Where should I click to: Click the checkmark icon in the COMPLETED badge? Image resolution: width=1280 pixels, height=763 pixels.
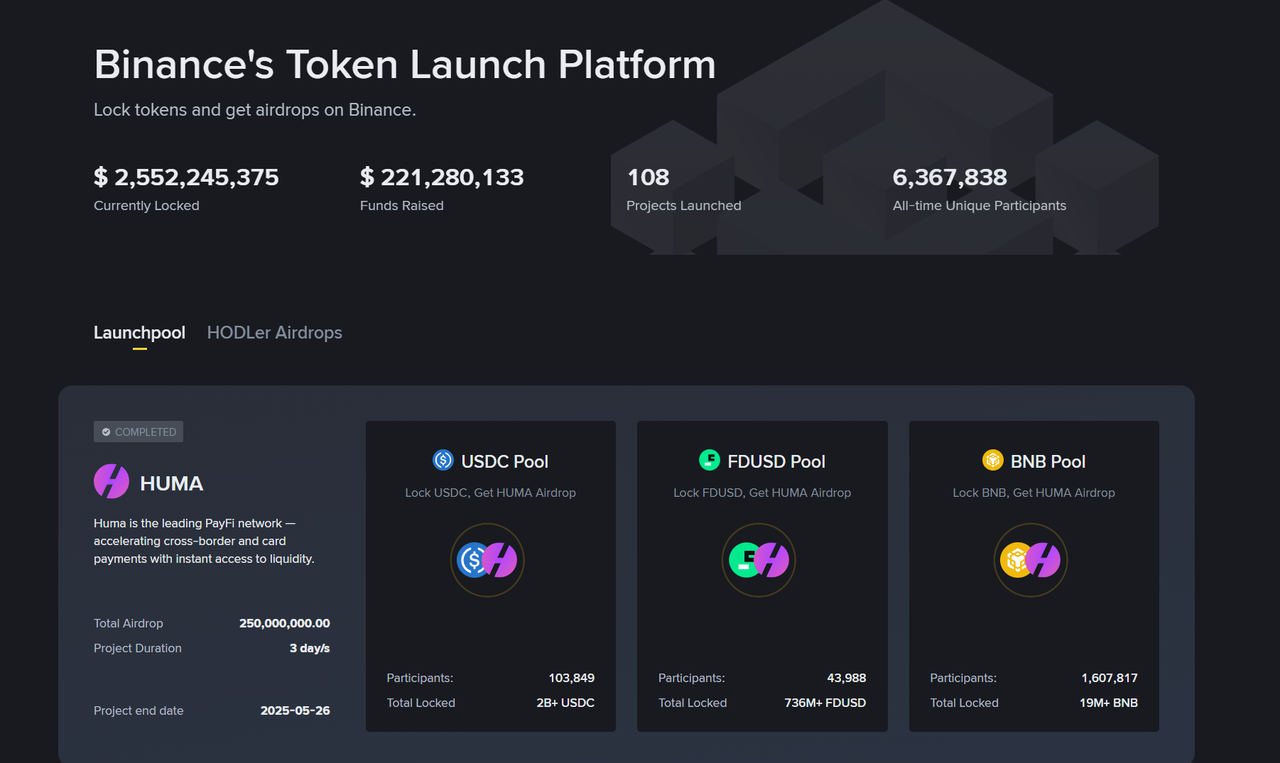point(106,432)
